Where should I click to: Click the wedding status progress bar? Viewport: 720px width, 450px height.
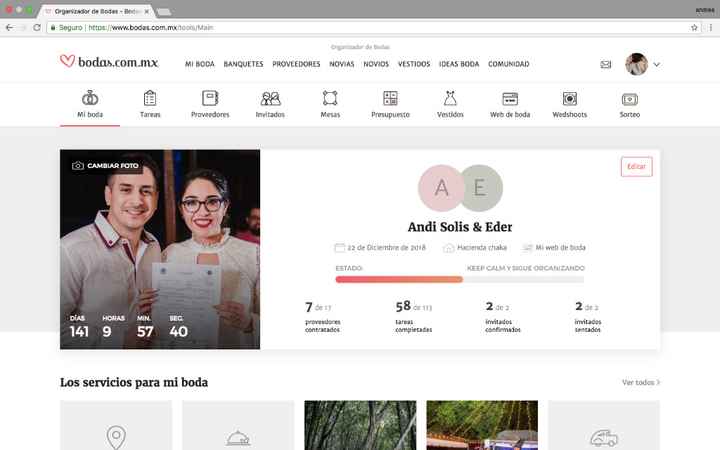pyautogui.click(x=459, y=280)
